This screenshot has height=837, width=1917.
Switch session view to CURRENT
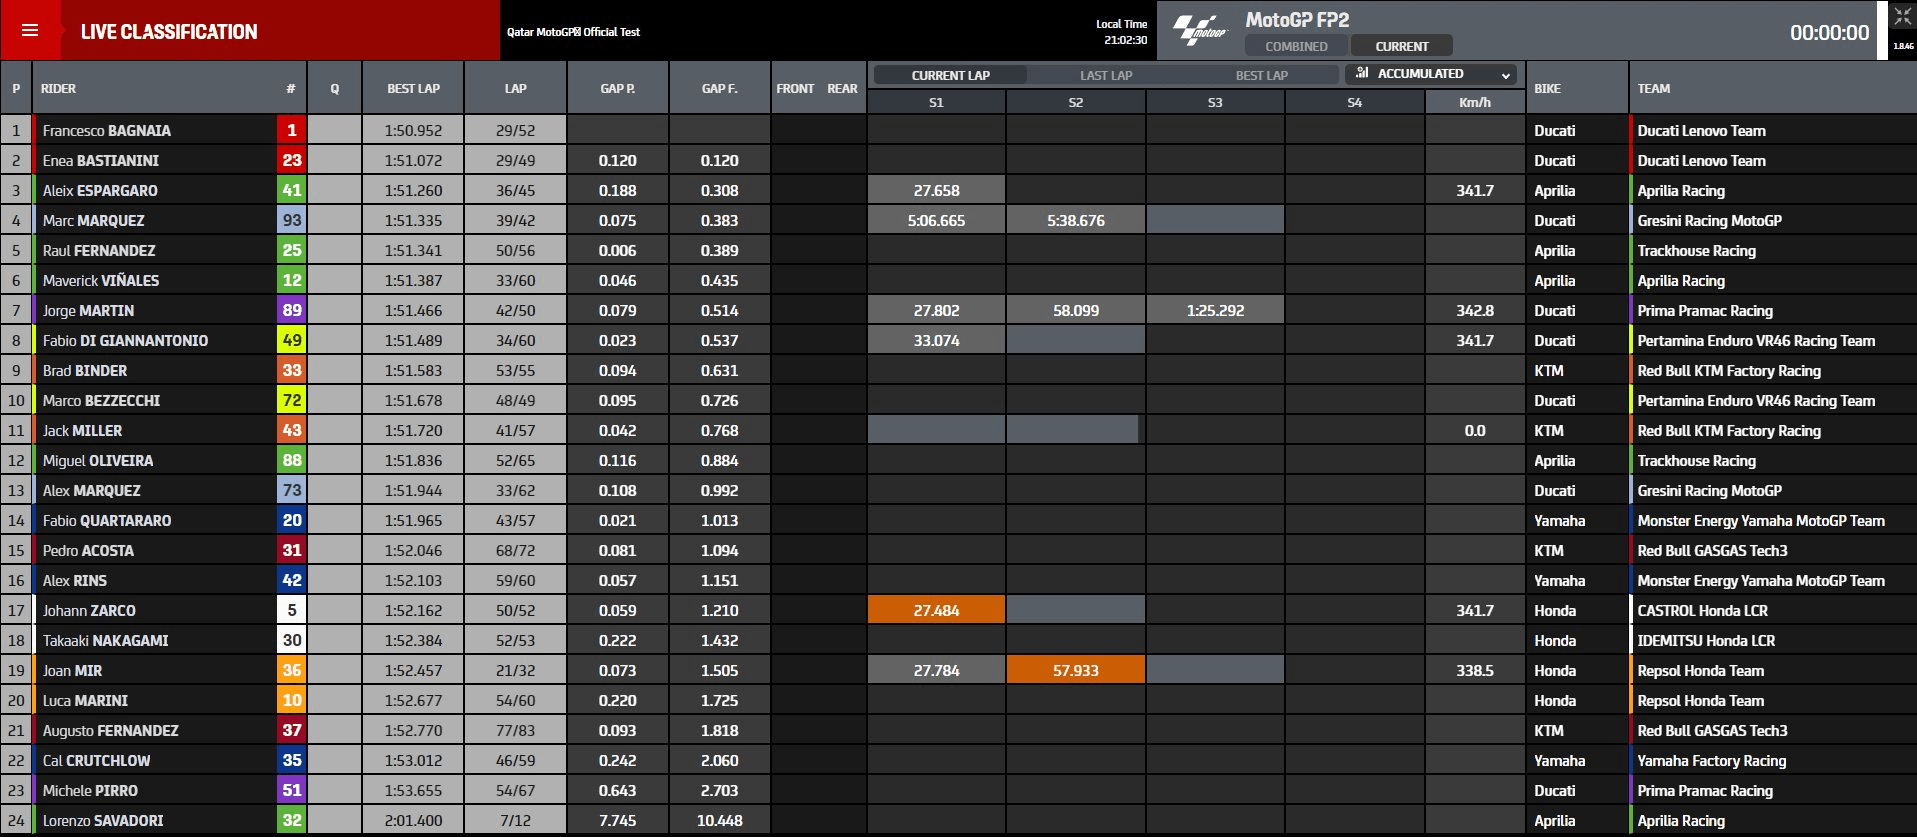1401,46
